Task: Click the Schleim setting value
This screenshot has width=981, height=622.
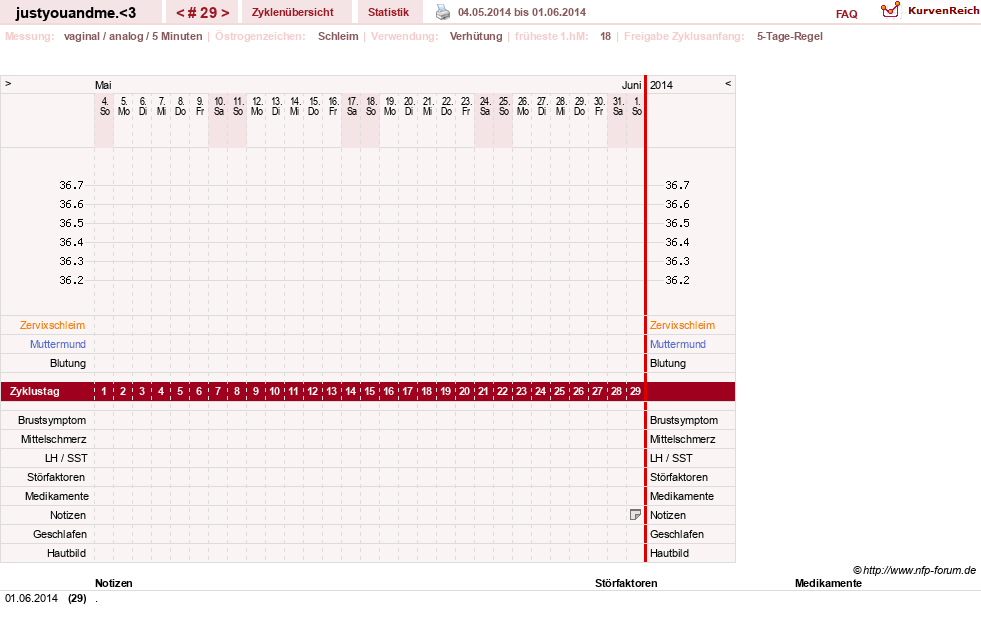Action: click(x=338, y=36)
